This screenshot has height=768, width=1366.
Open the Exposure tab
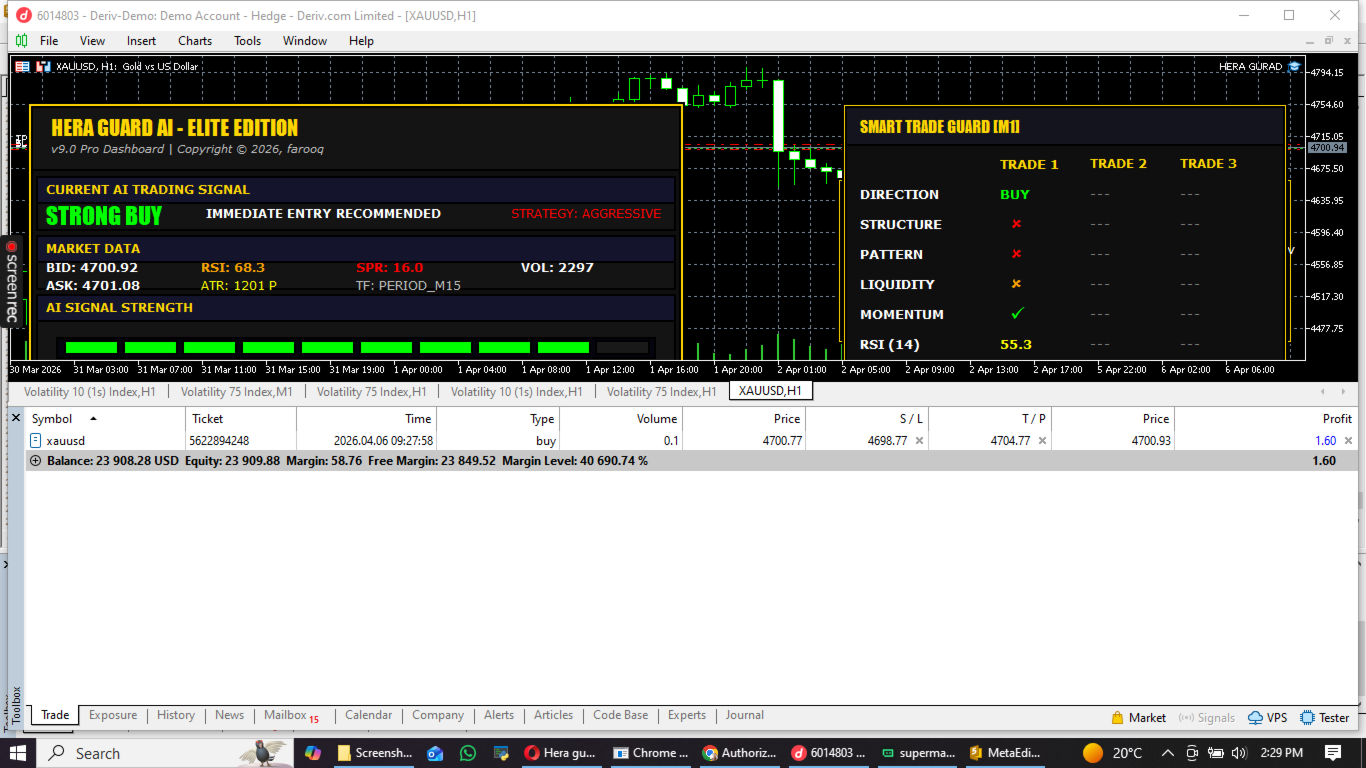coord(113,715)
